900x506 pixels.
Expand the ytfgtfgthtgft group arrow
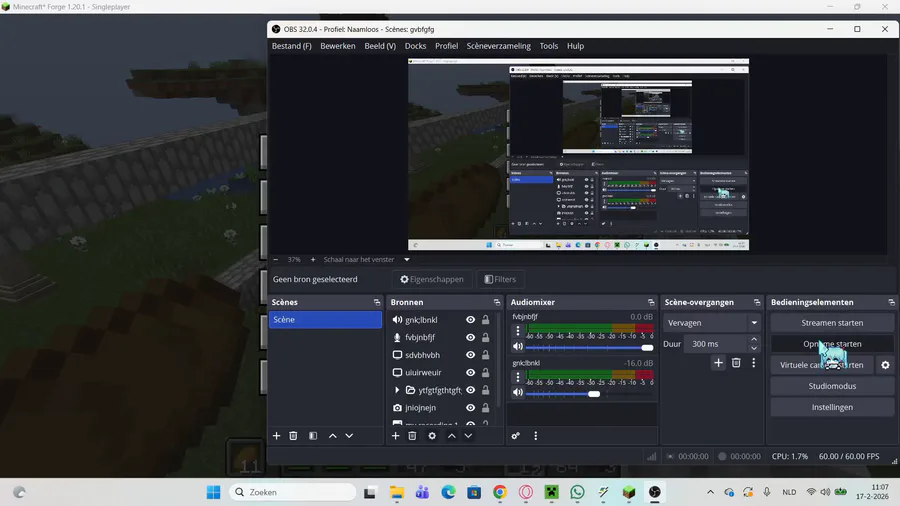[x=397, y=390]
